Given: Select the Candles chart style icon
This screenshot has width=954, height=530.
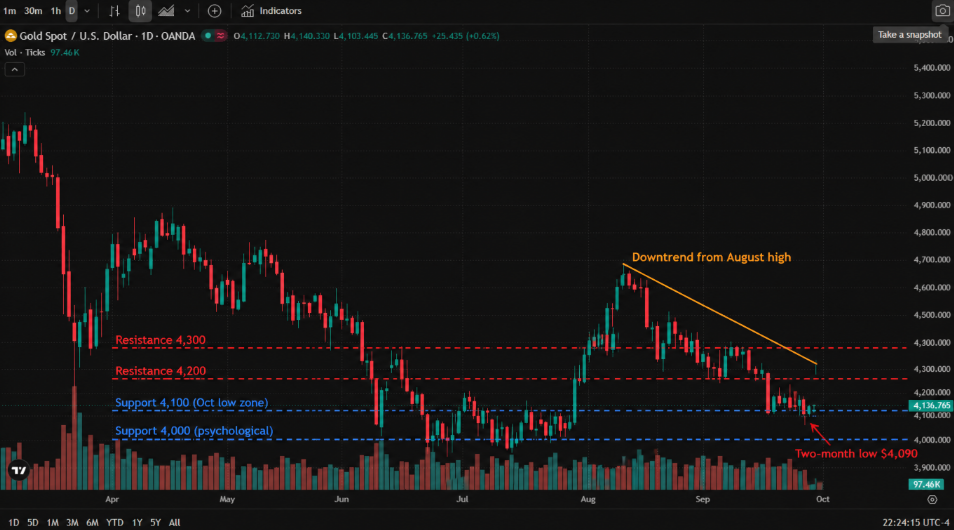Looking at the screenshot, I should (x=141, y=11).
